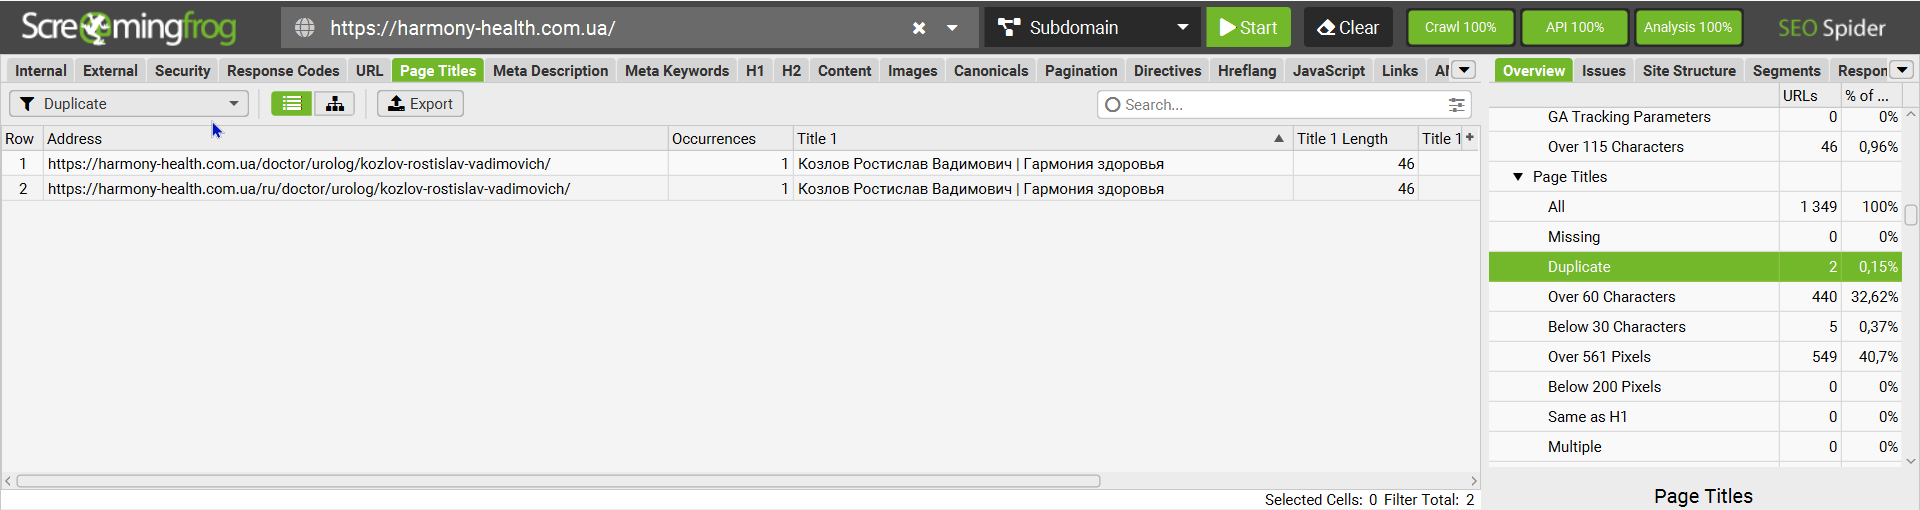Click the Title 1 sort arrow

click(1279, 139)
